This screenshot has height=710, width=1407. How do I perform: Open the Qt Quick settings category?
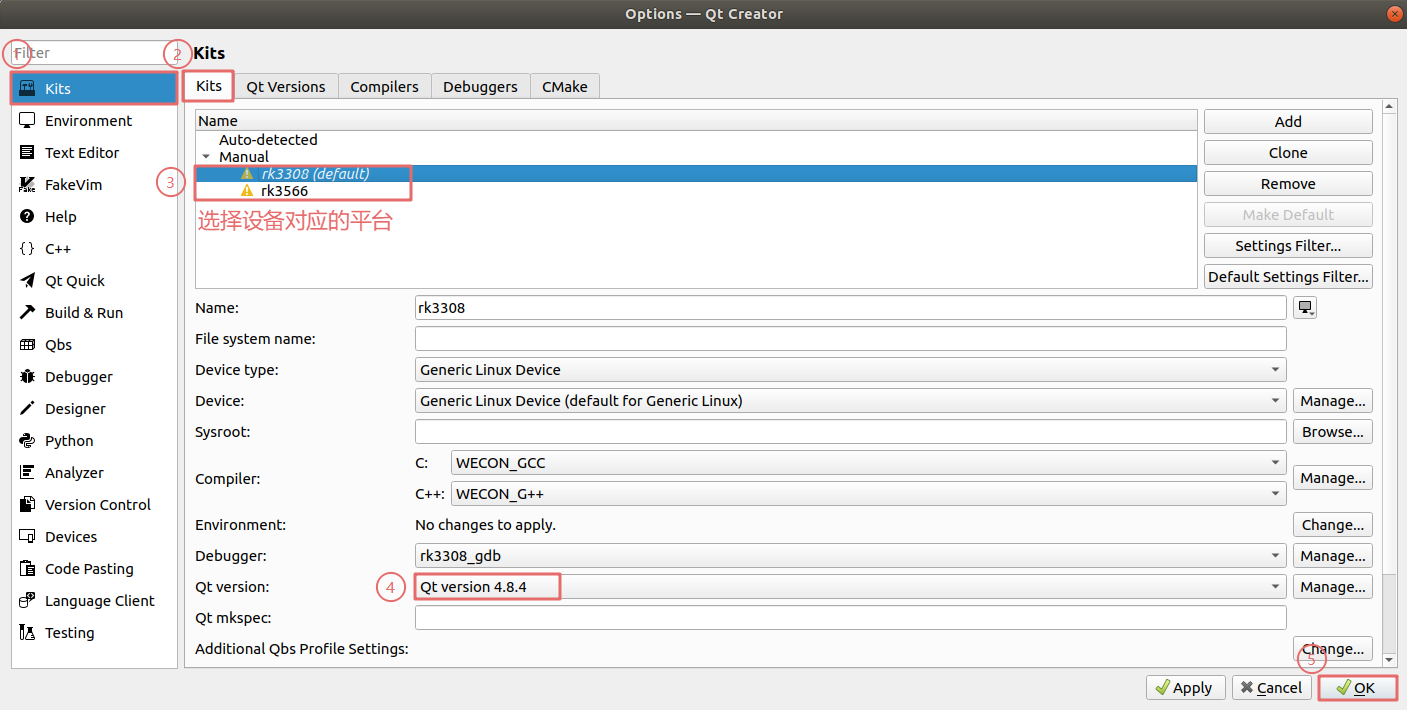point(74,281)
